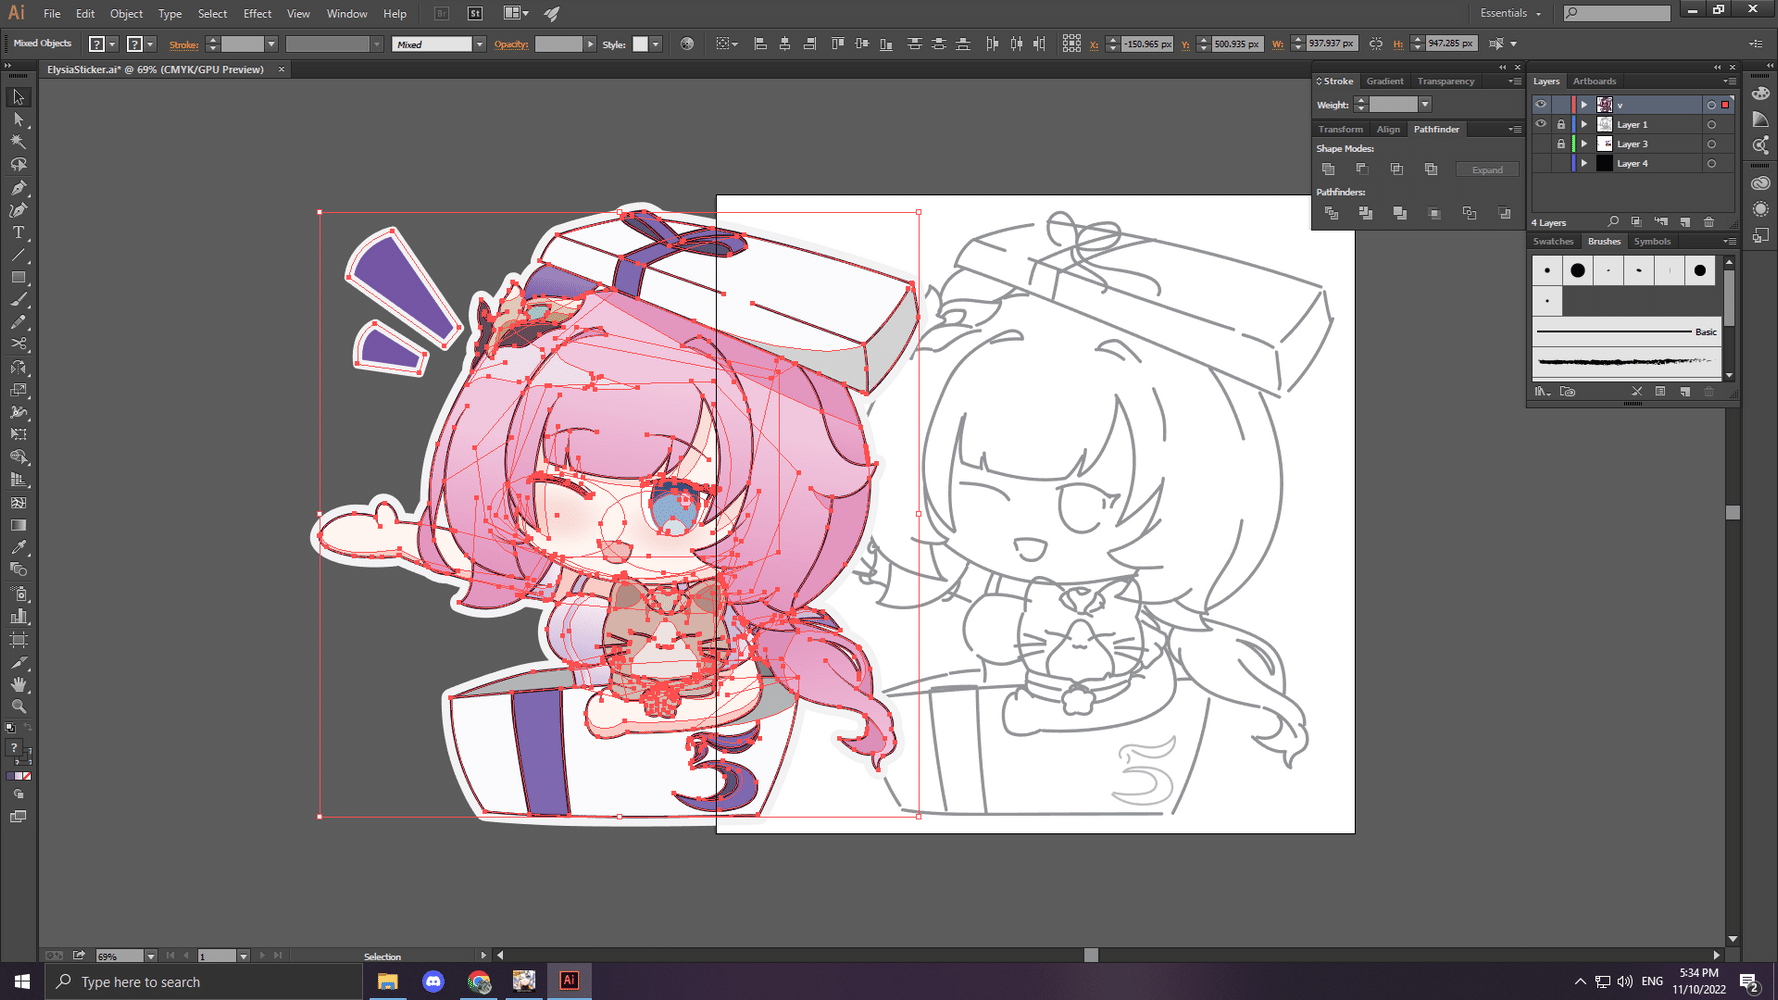Activate the Eyedropper tool

point(18,547)
